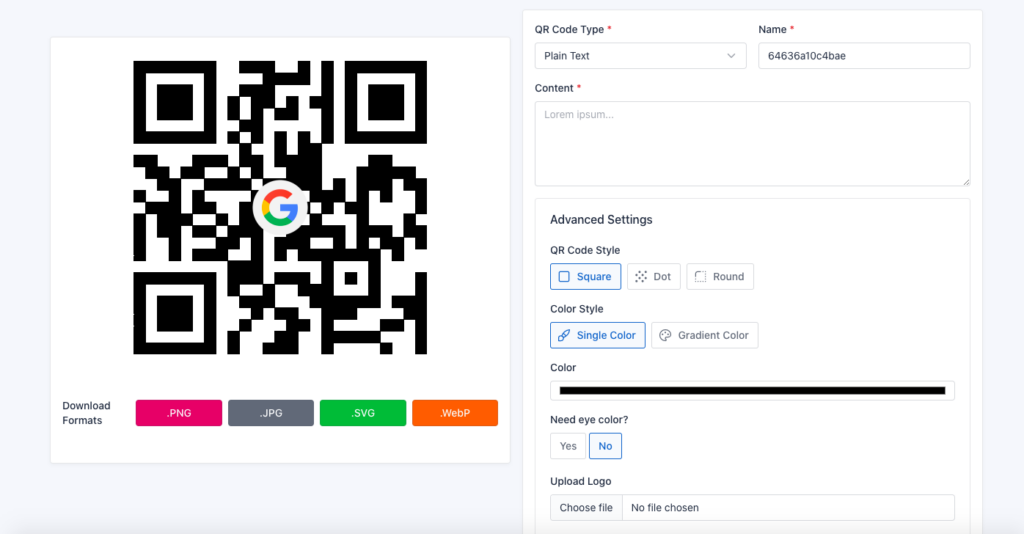Click the 'Need eye color?' label
The image size is (1024, 534).
pyautogui.click(x=589, y=420)
